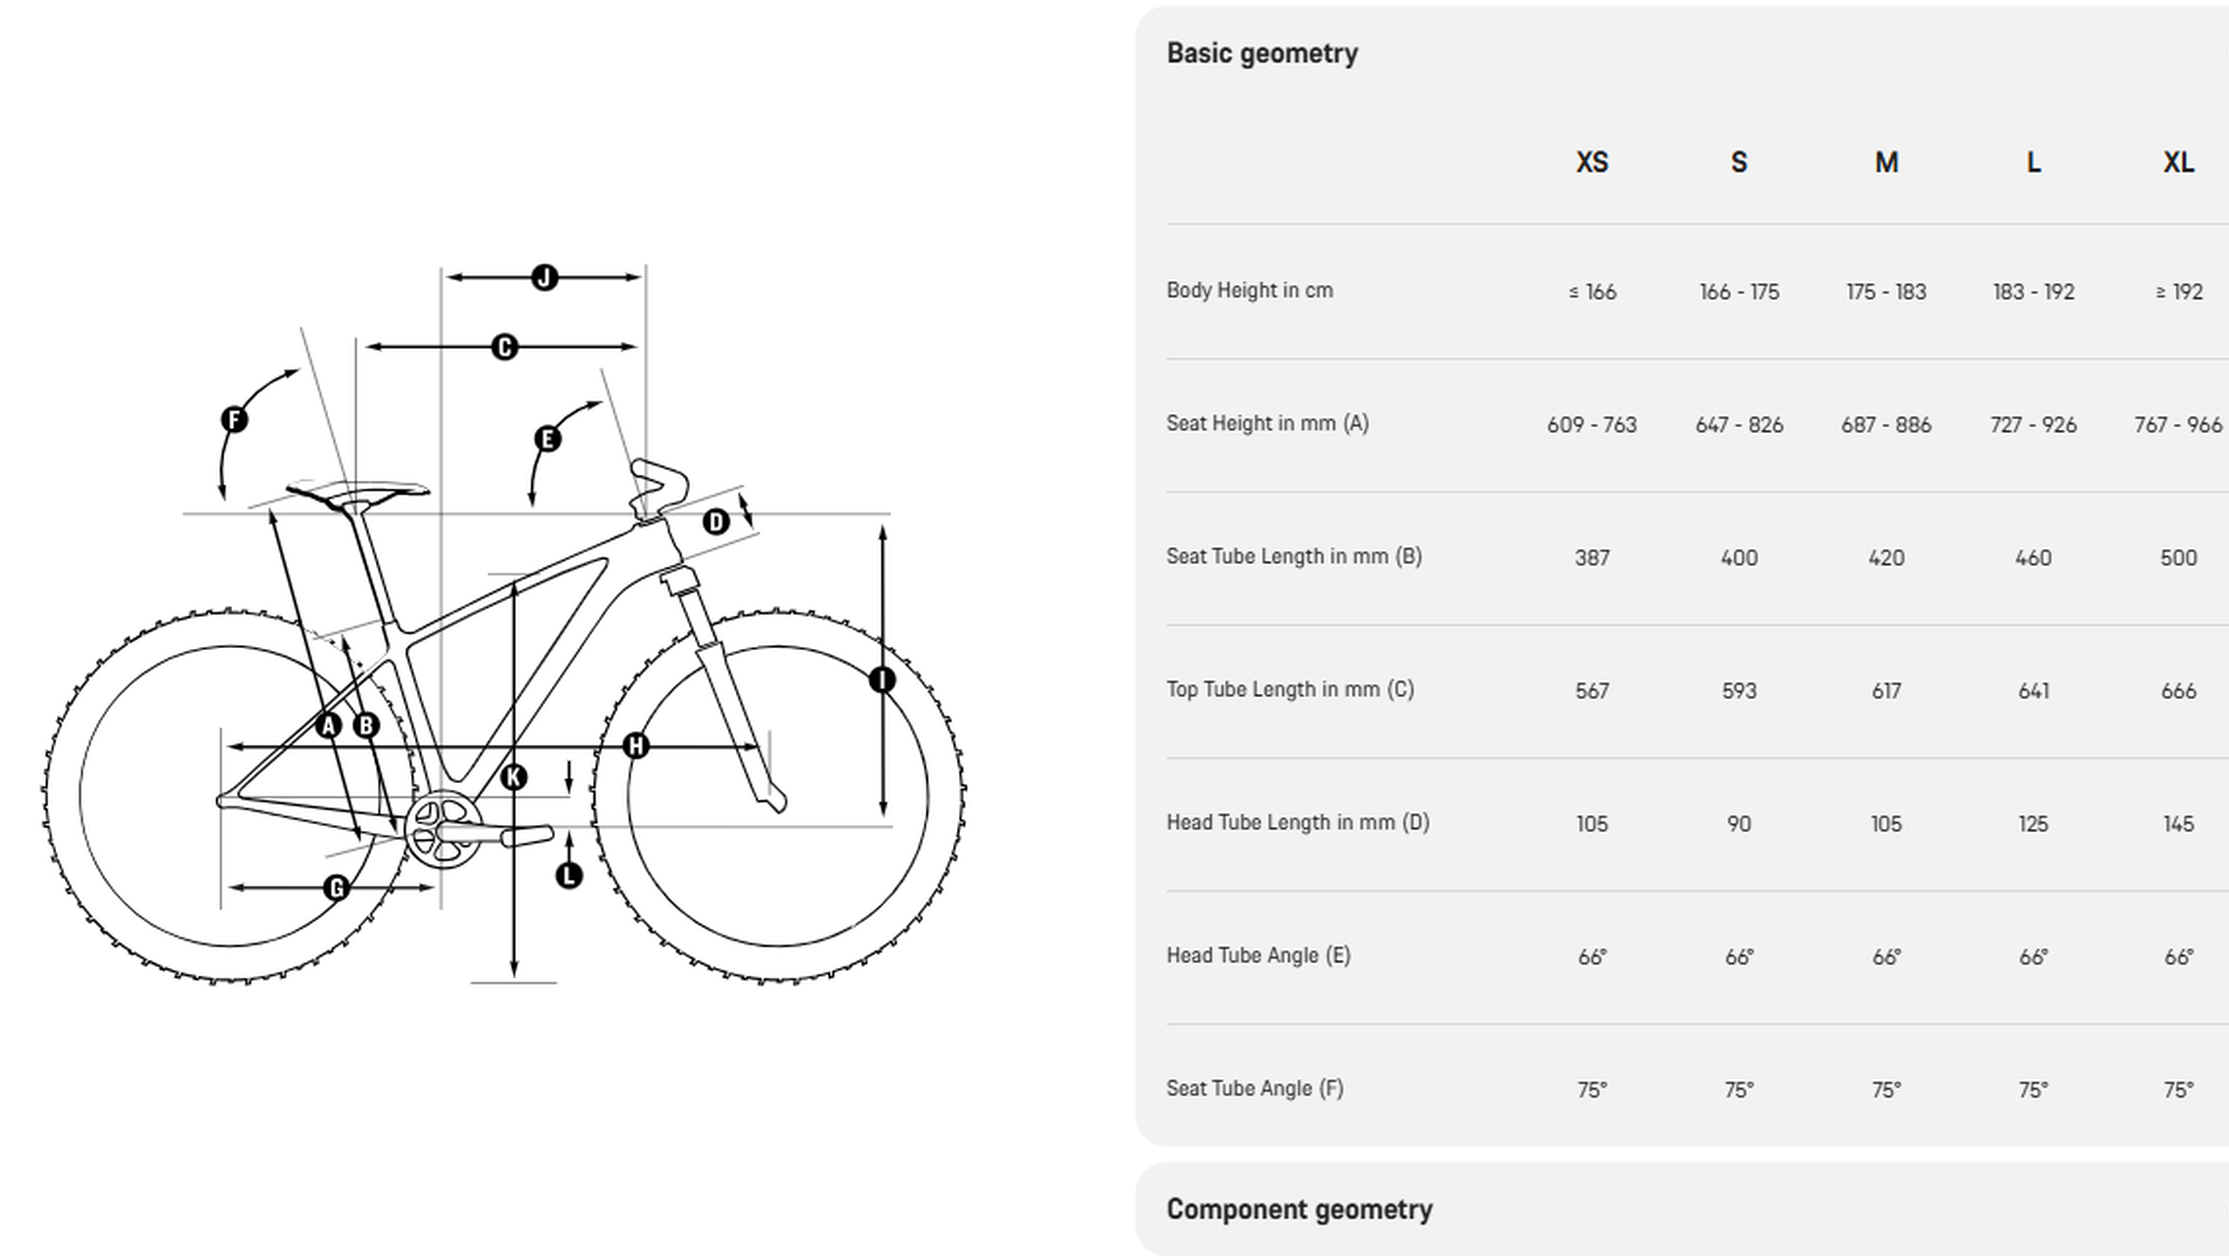The height and width of the screenshot is (1256, 2229).
Task: Click the G marker below the rear wheel
Action: click(x=337, y=887)
